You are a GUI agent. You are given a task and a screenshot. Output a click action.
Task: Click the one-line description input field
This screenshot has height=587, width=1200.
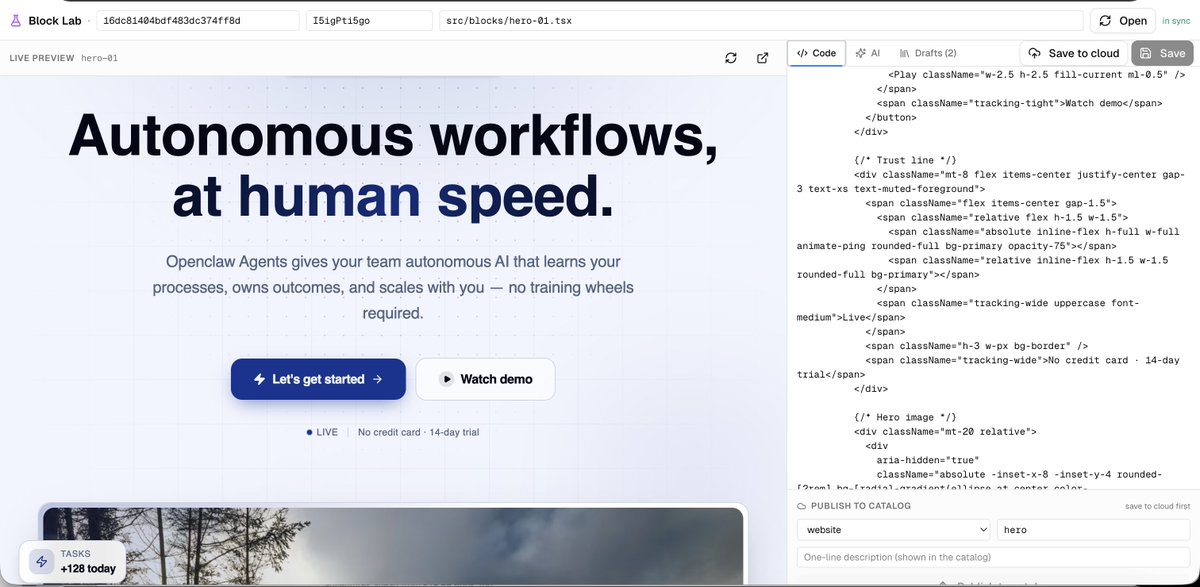tap(994, 556)
